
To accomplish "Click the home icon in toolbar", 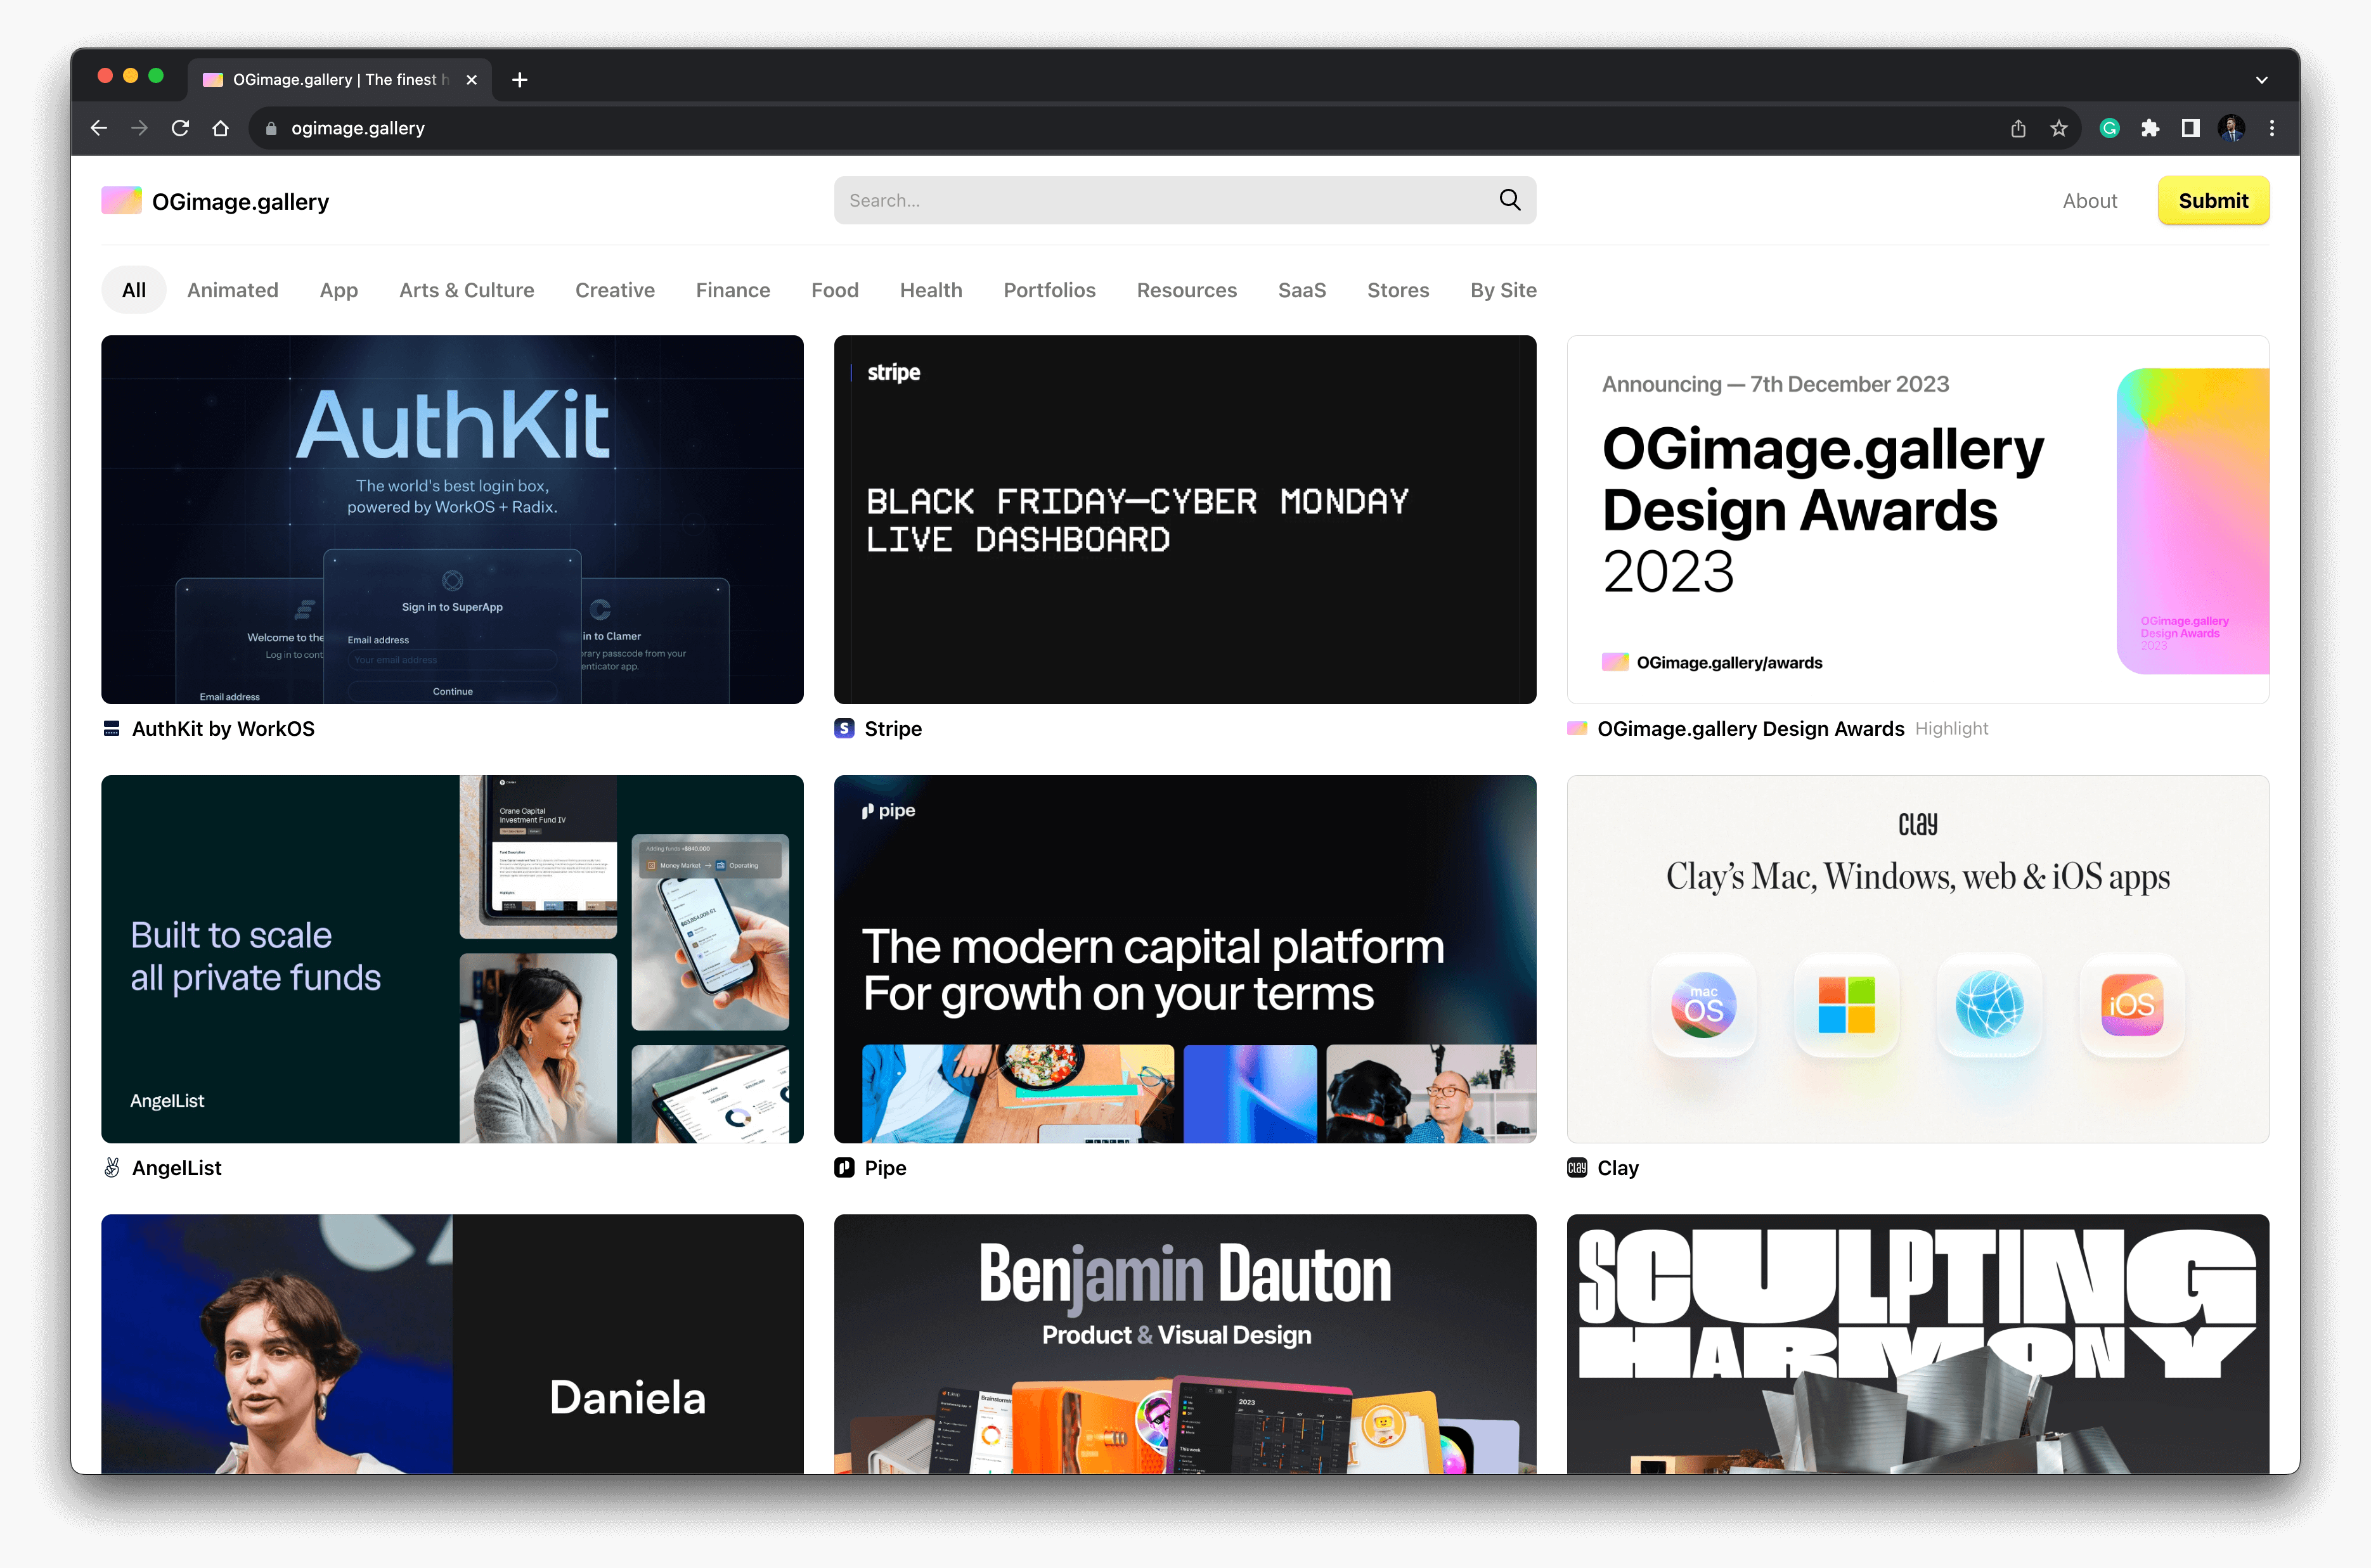I will click(221, 128).
